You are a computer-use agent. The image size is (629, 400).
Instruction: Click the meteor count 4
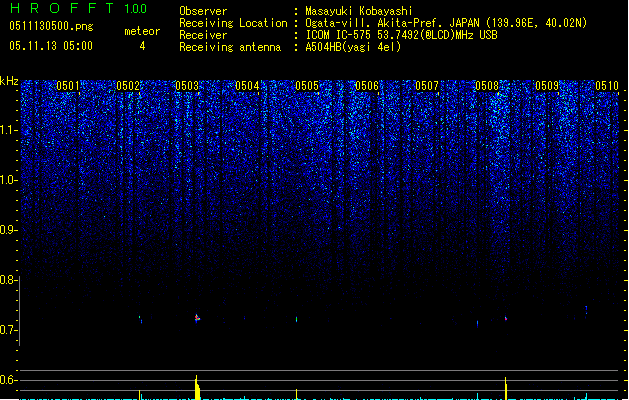click(142, 46)
